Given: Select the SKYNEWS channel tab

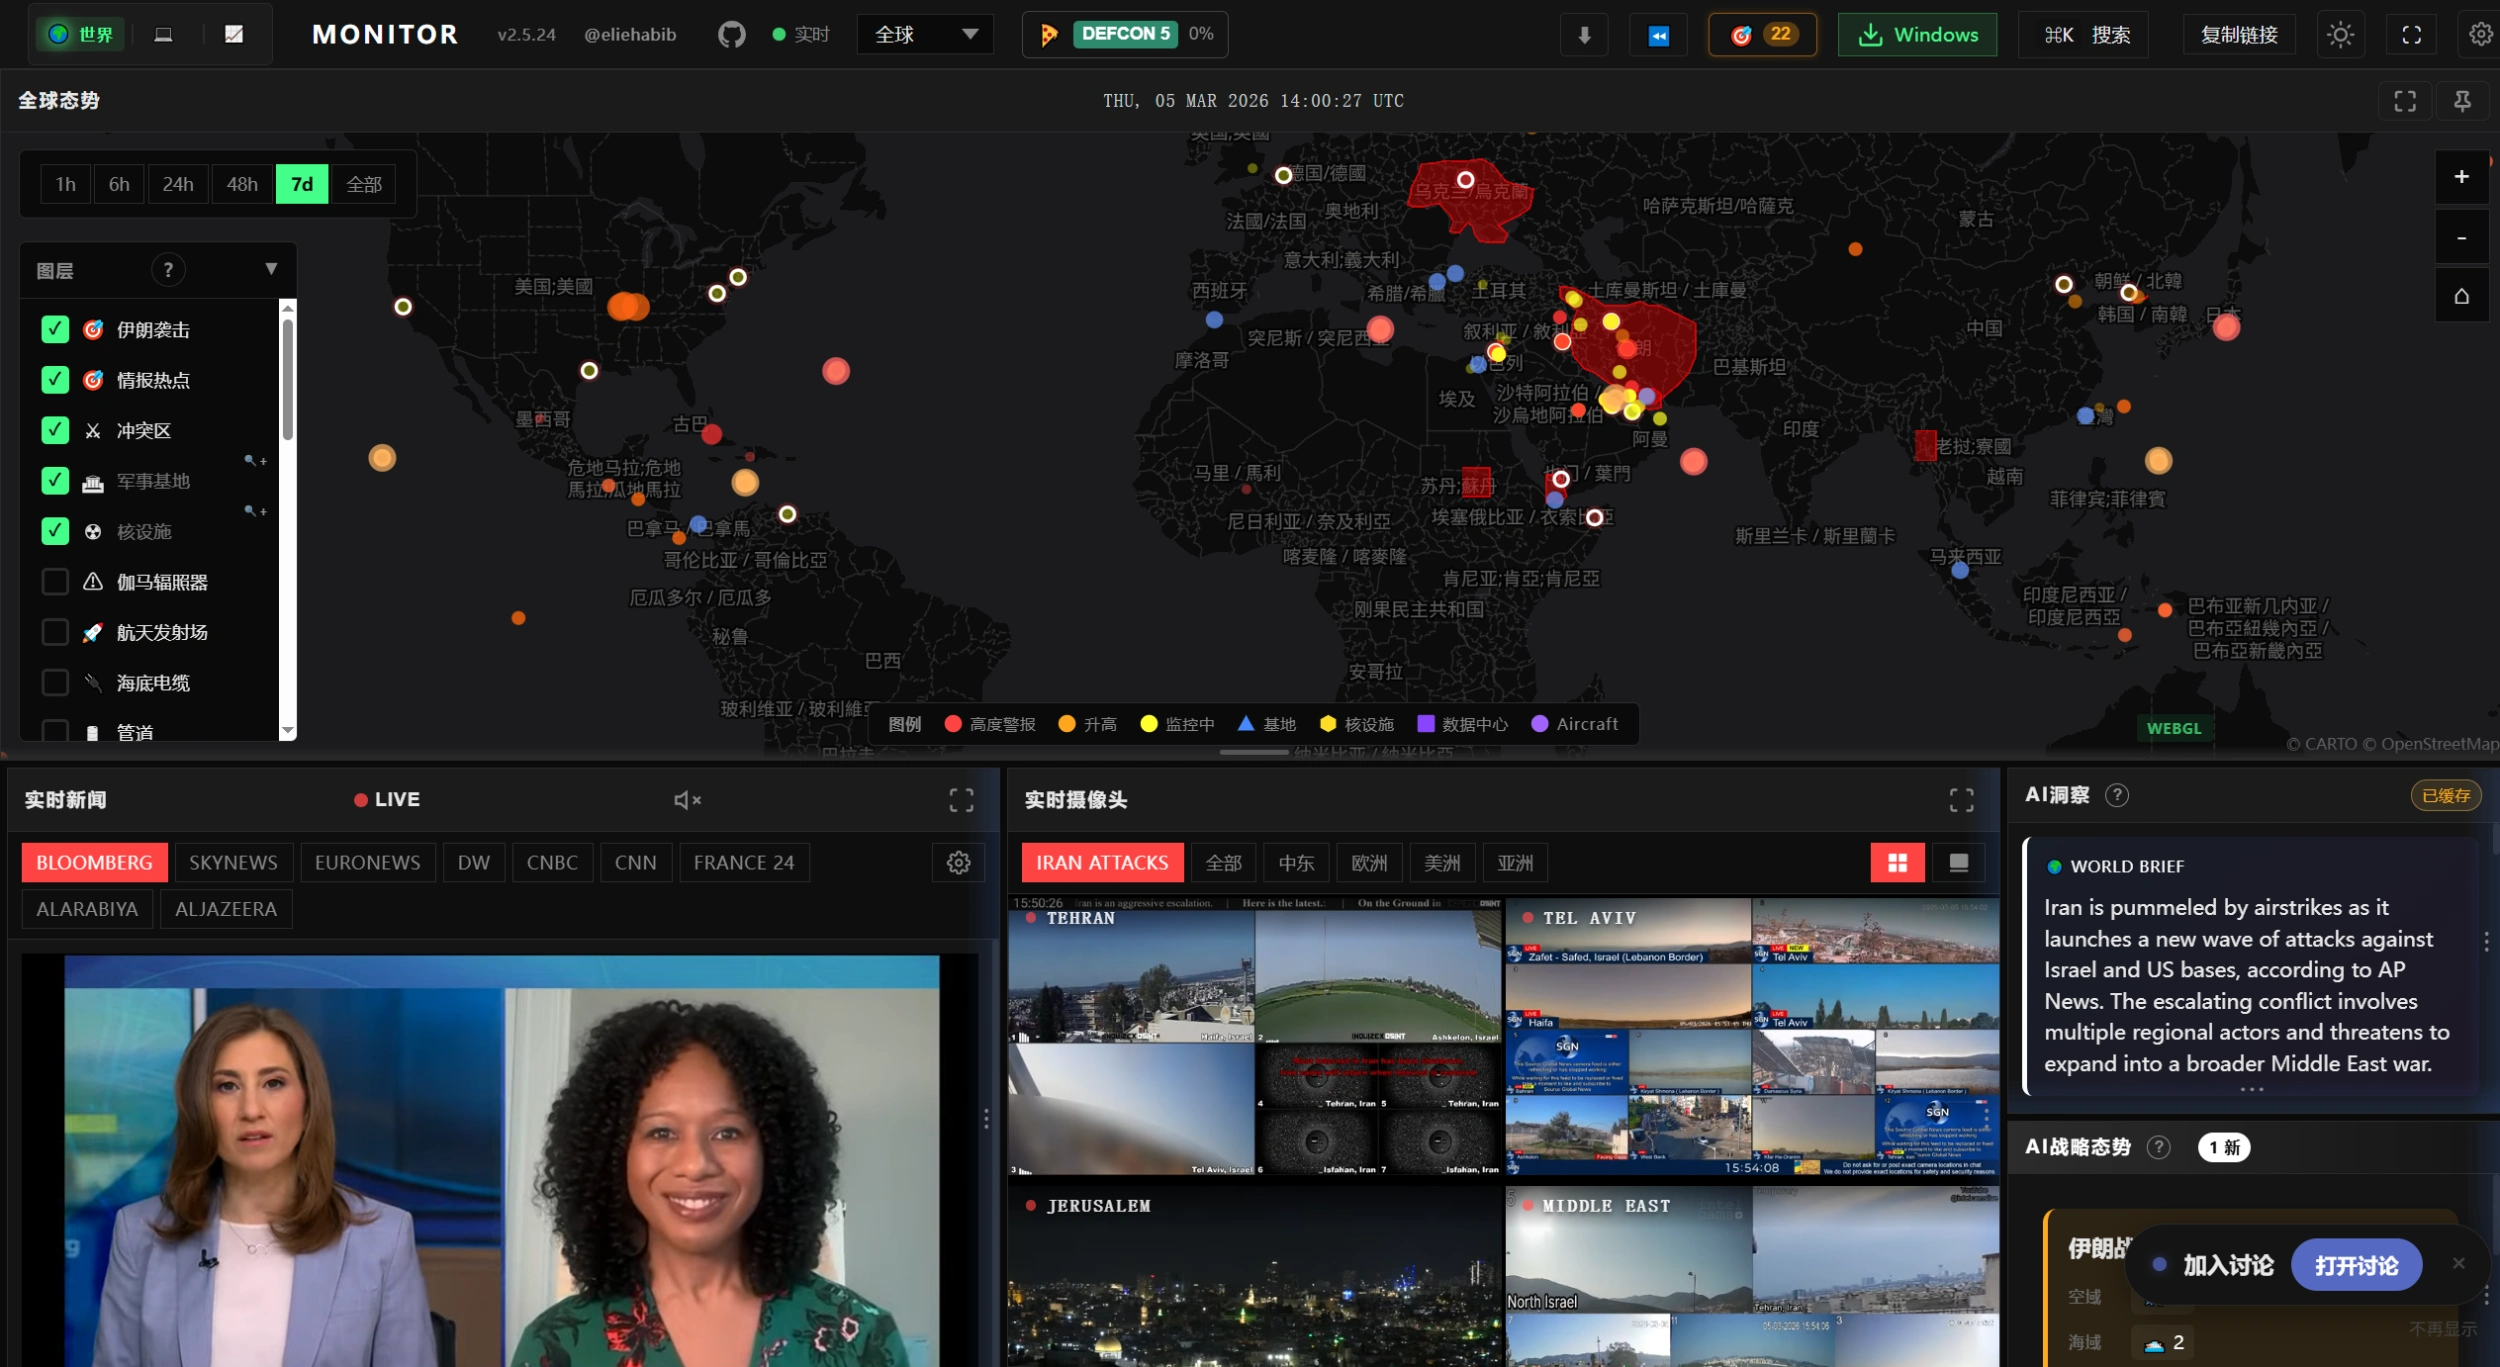Looking at the screenshot, I should coord(233,863).
